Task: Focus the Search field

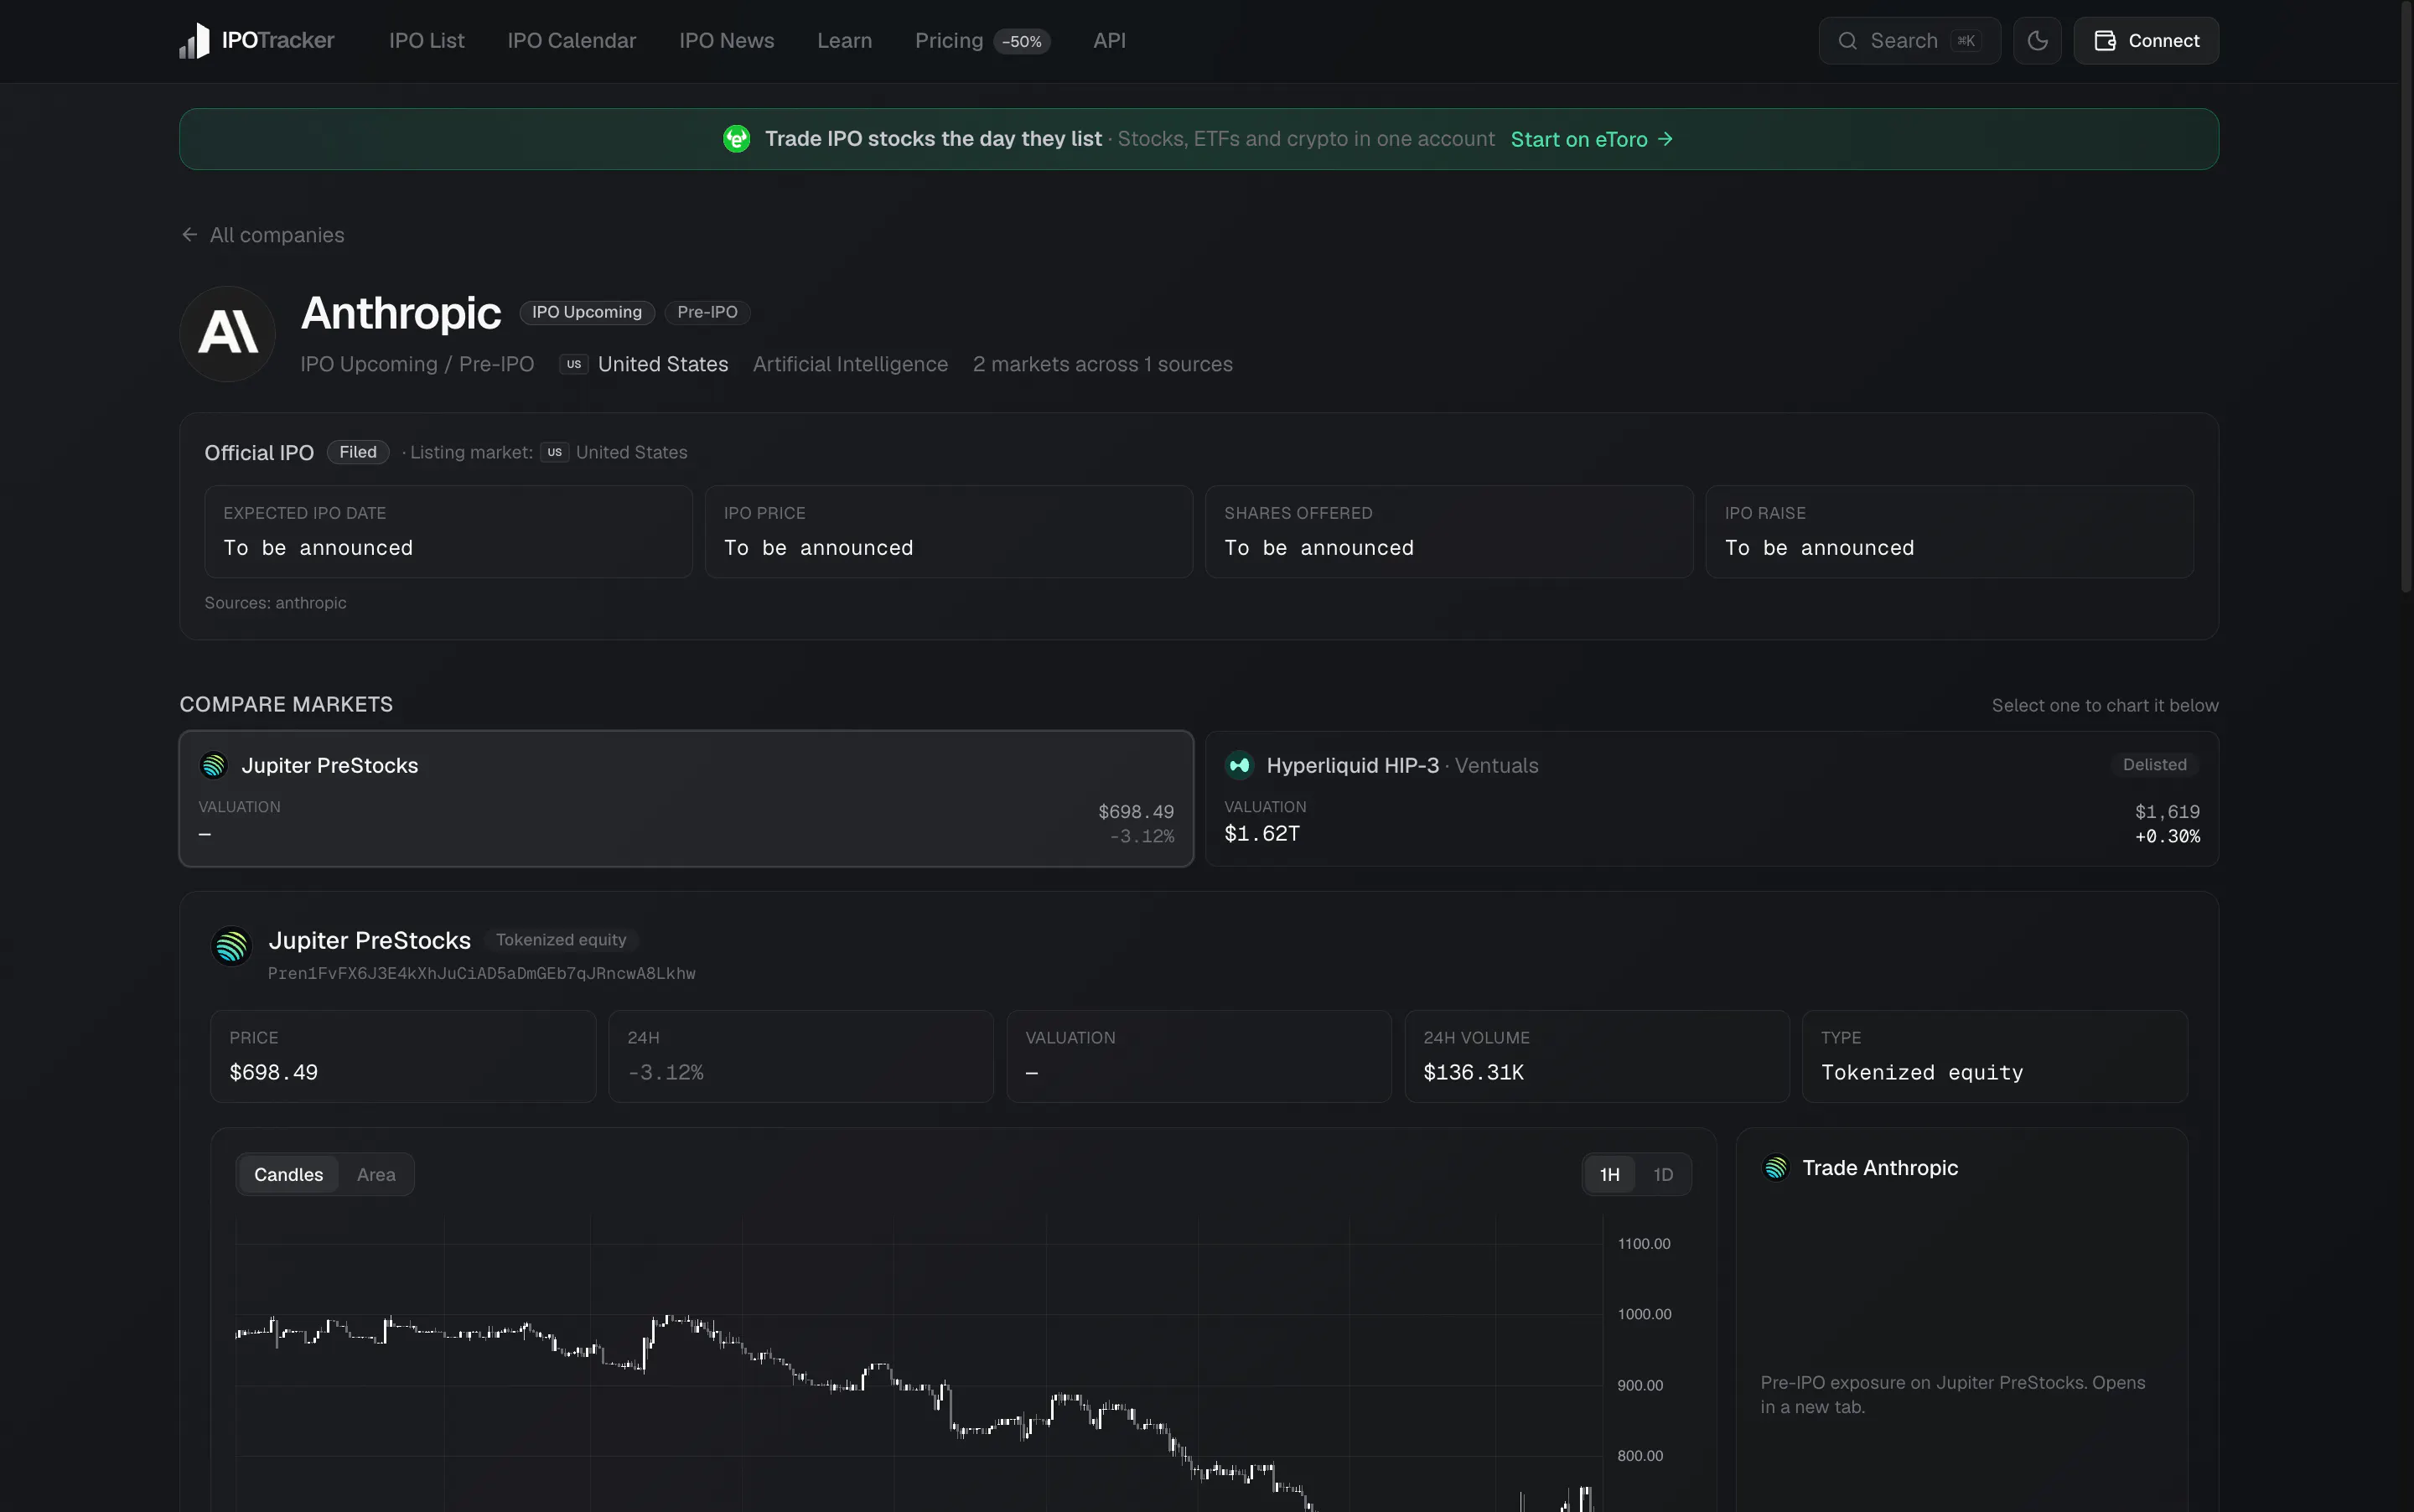Action: [1910, 41]
